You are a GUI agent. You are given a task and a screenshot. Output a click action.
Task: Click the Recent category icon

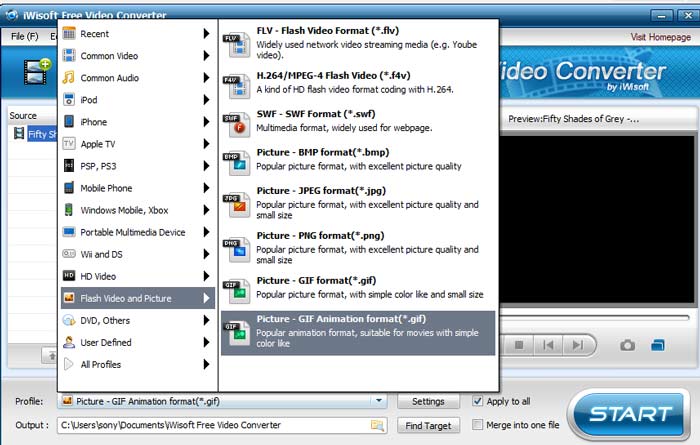pos(69,33)
